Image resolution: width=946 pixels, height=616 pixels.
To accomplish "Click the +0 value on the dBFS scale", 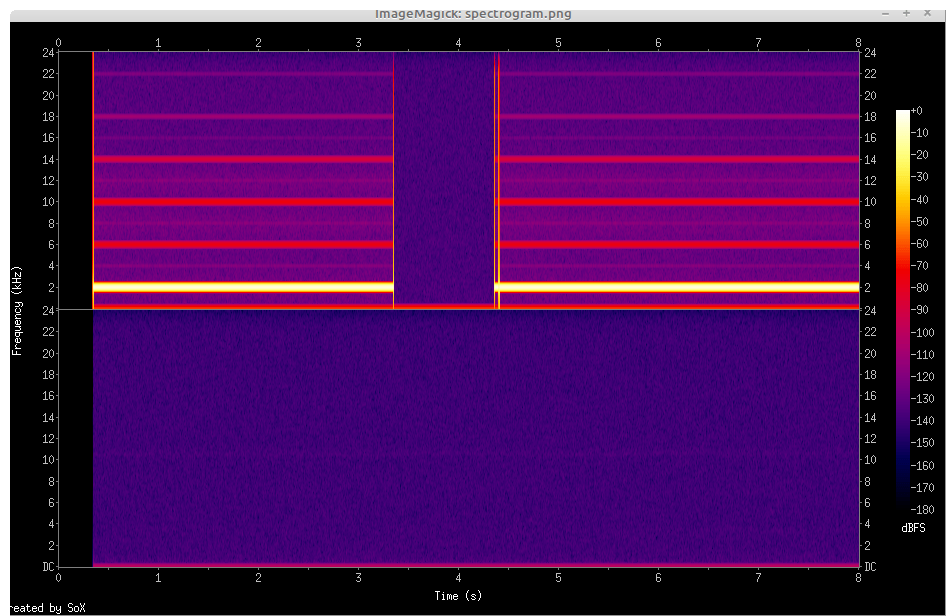I will point(917,111).
